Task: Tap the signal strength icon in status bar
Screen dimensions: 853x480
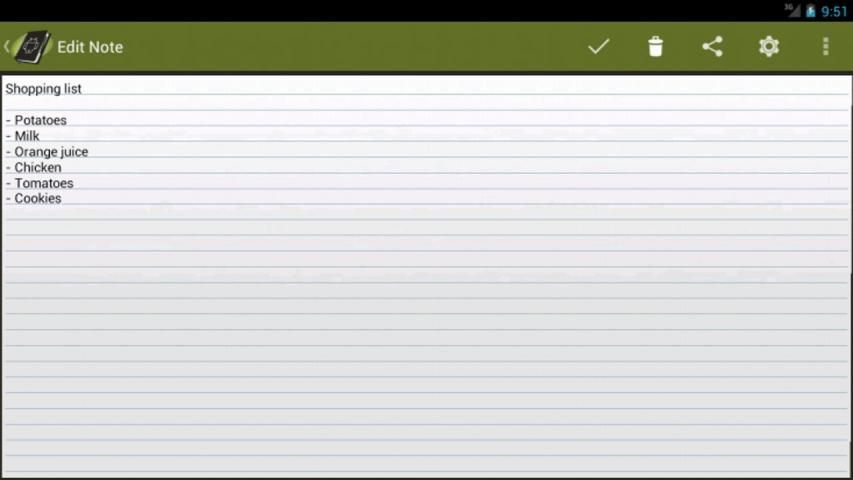Action: point(793,10)
